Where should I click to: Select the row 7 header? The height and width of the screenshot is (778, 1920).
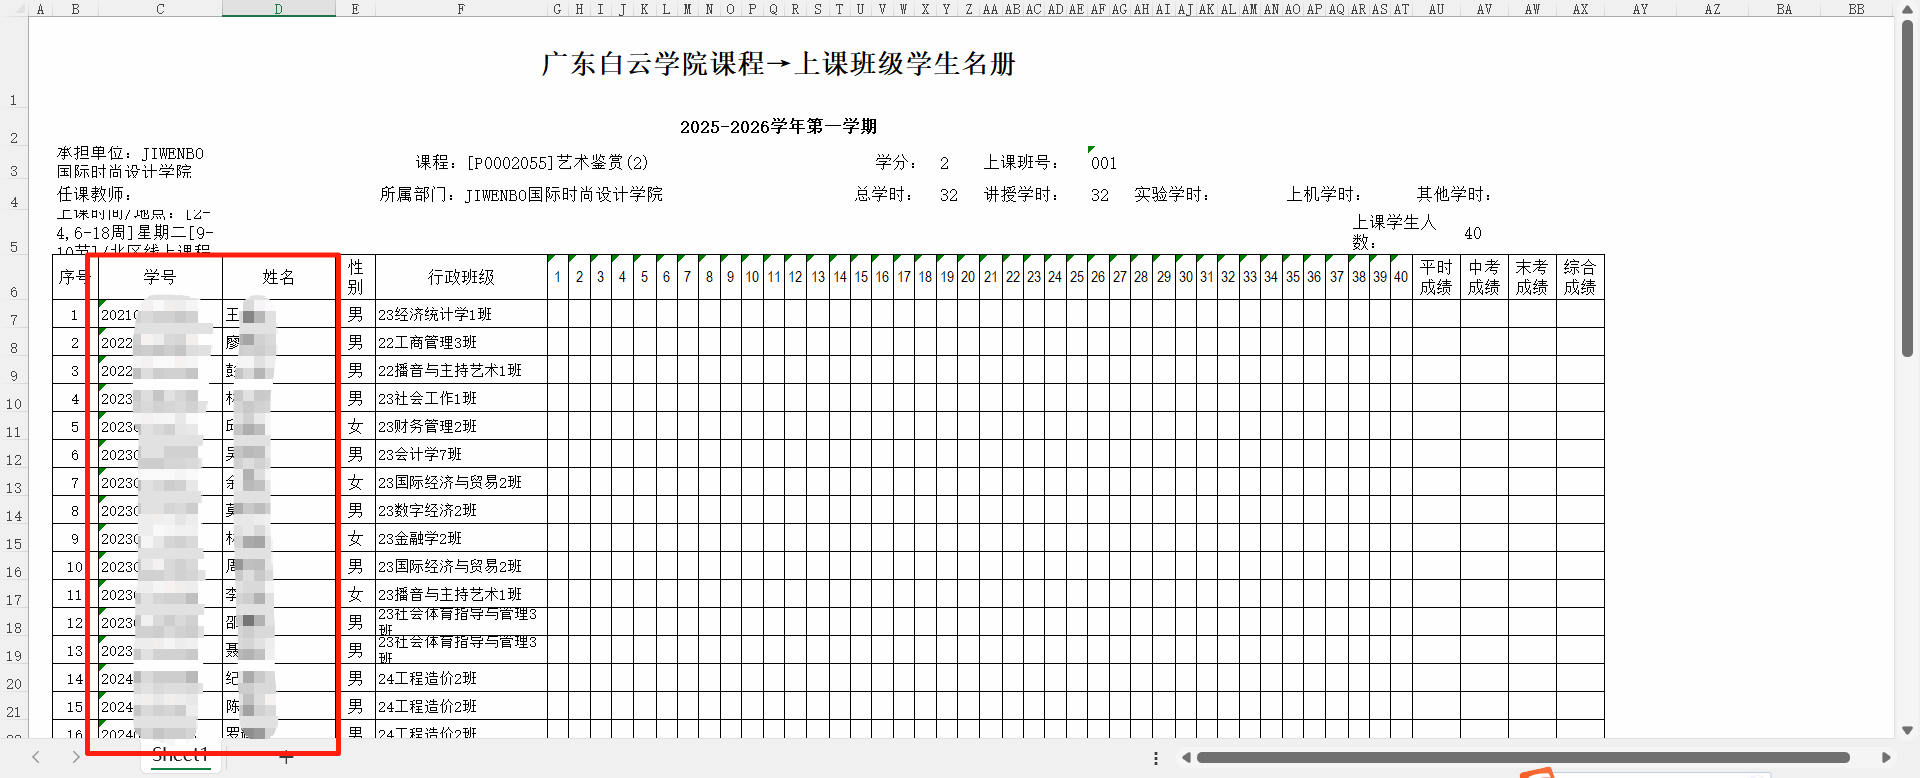click(14, 320)
